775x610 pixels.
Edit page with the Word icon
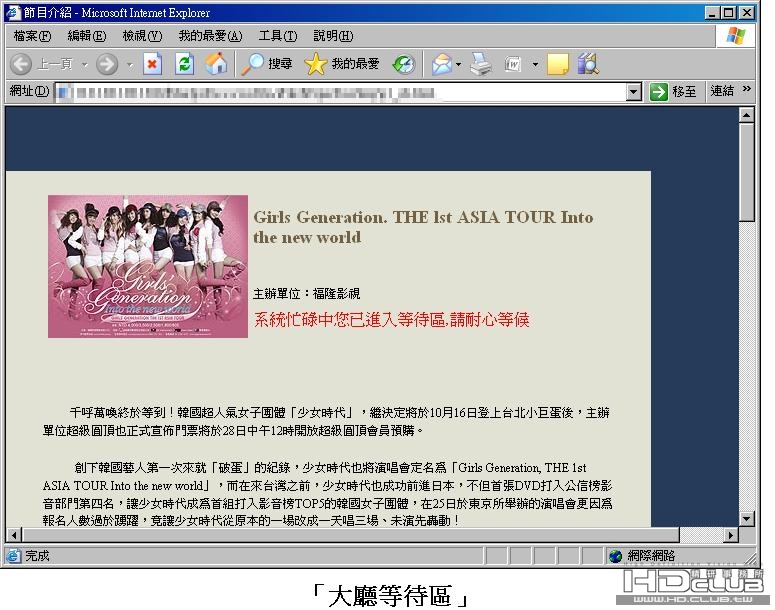pyautogui.click(x=514, y=64)
